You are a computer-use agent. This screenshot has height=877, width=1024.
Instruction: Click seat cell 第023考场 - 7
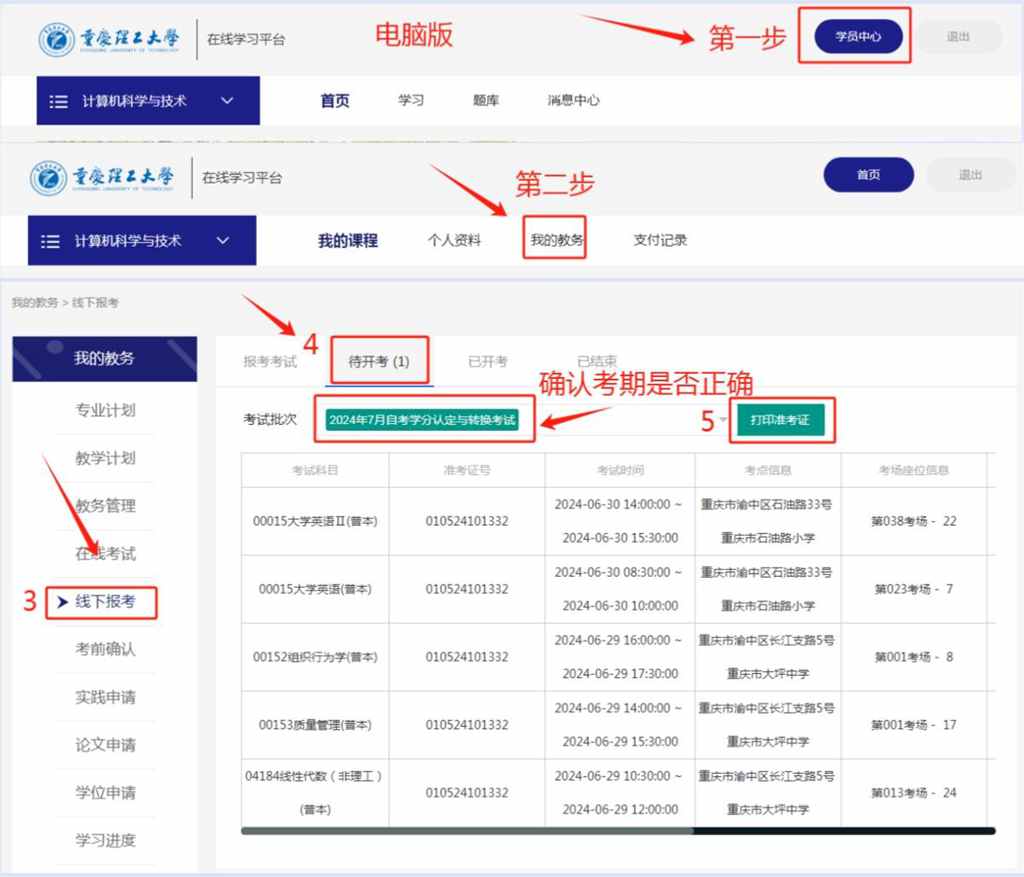[x=914, y=589]
